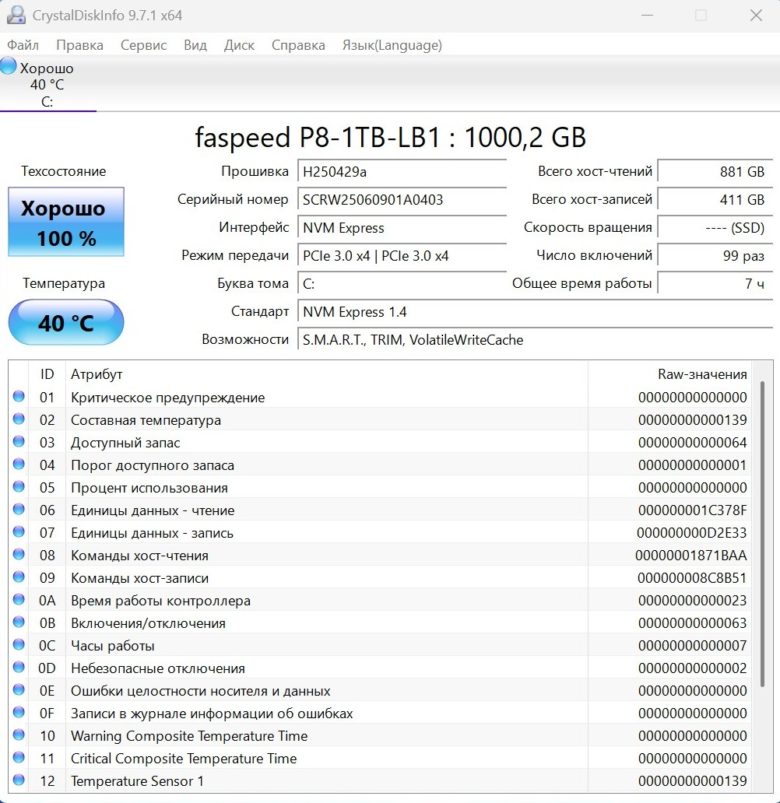
Task: Select the C: disk tab at top
Action: (x=47, y=84)
